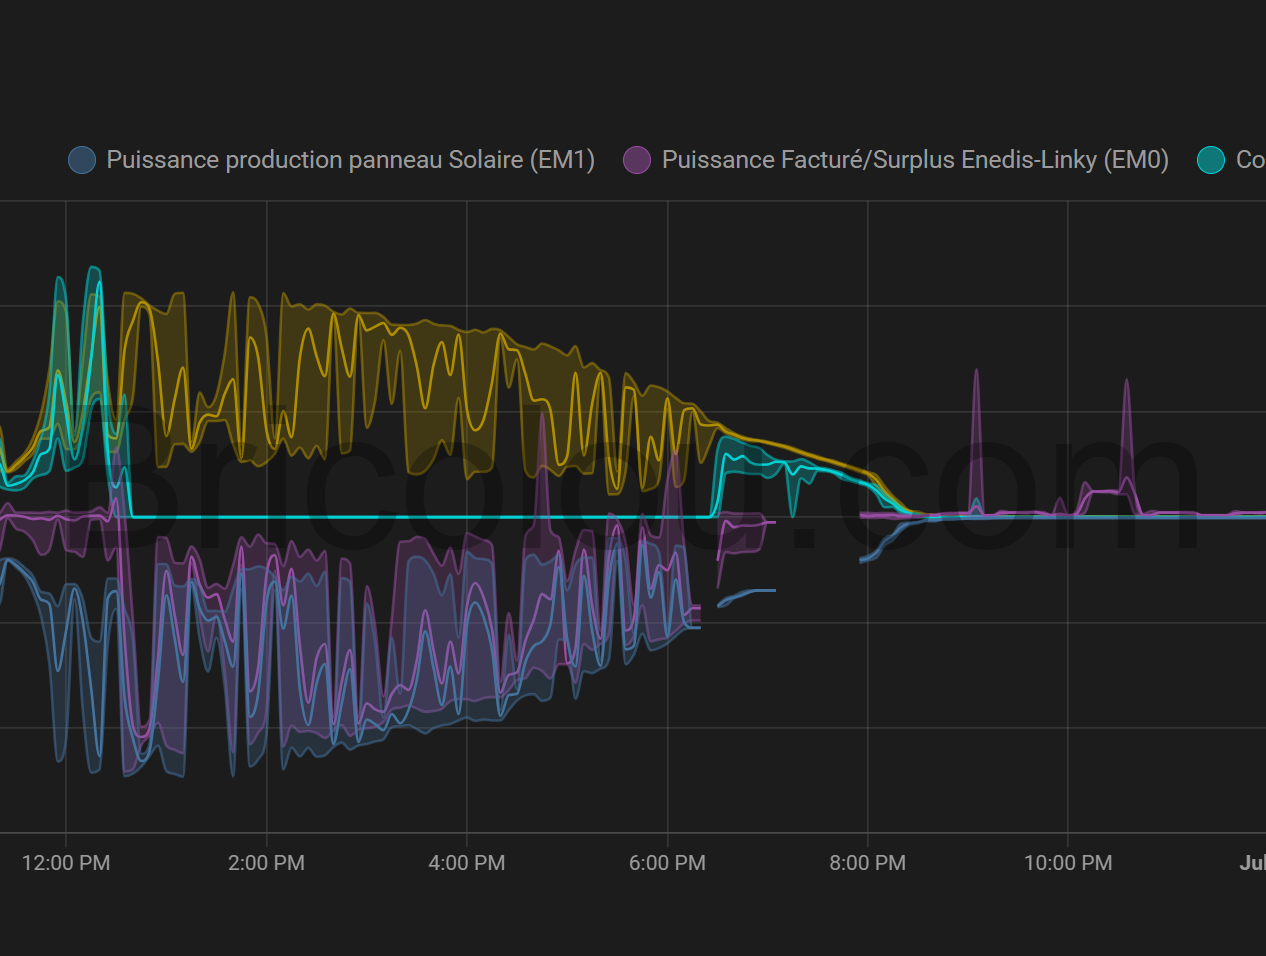
Task: Click the flat cyan line at 4:00 PM
Action: (x=467, y=517)
